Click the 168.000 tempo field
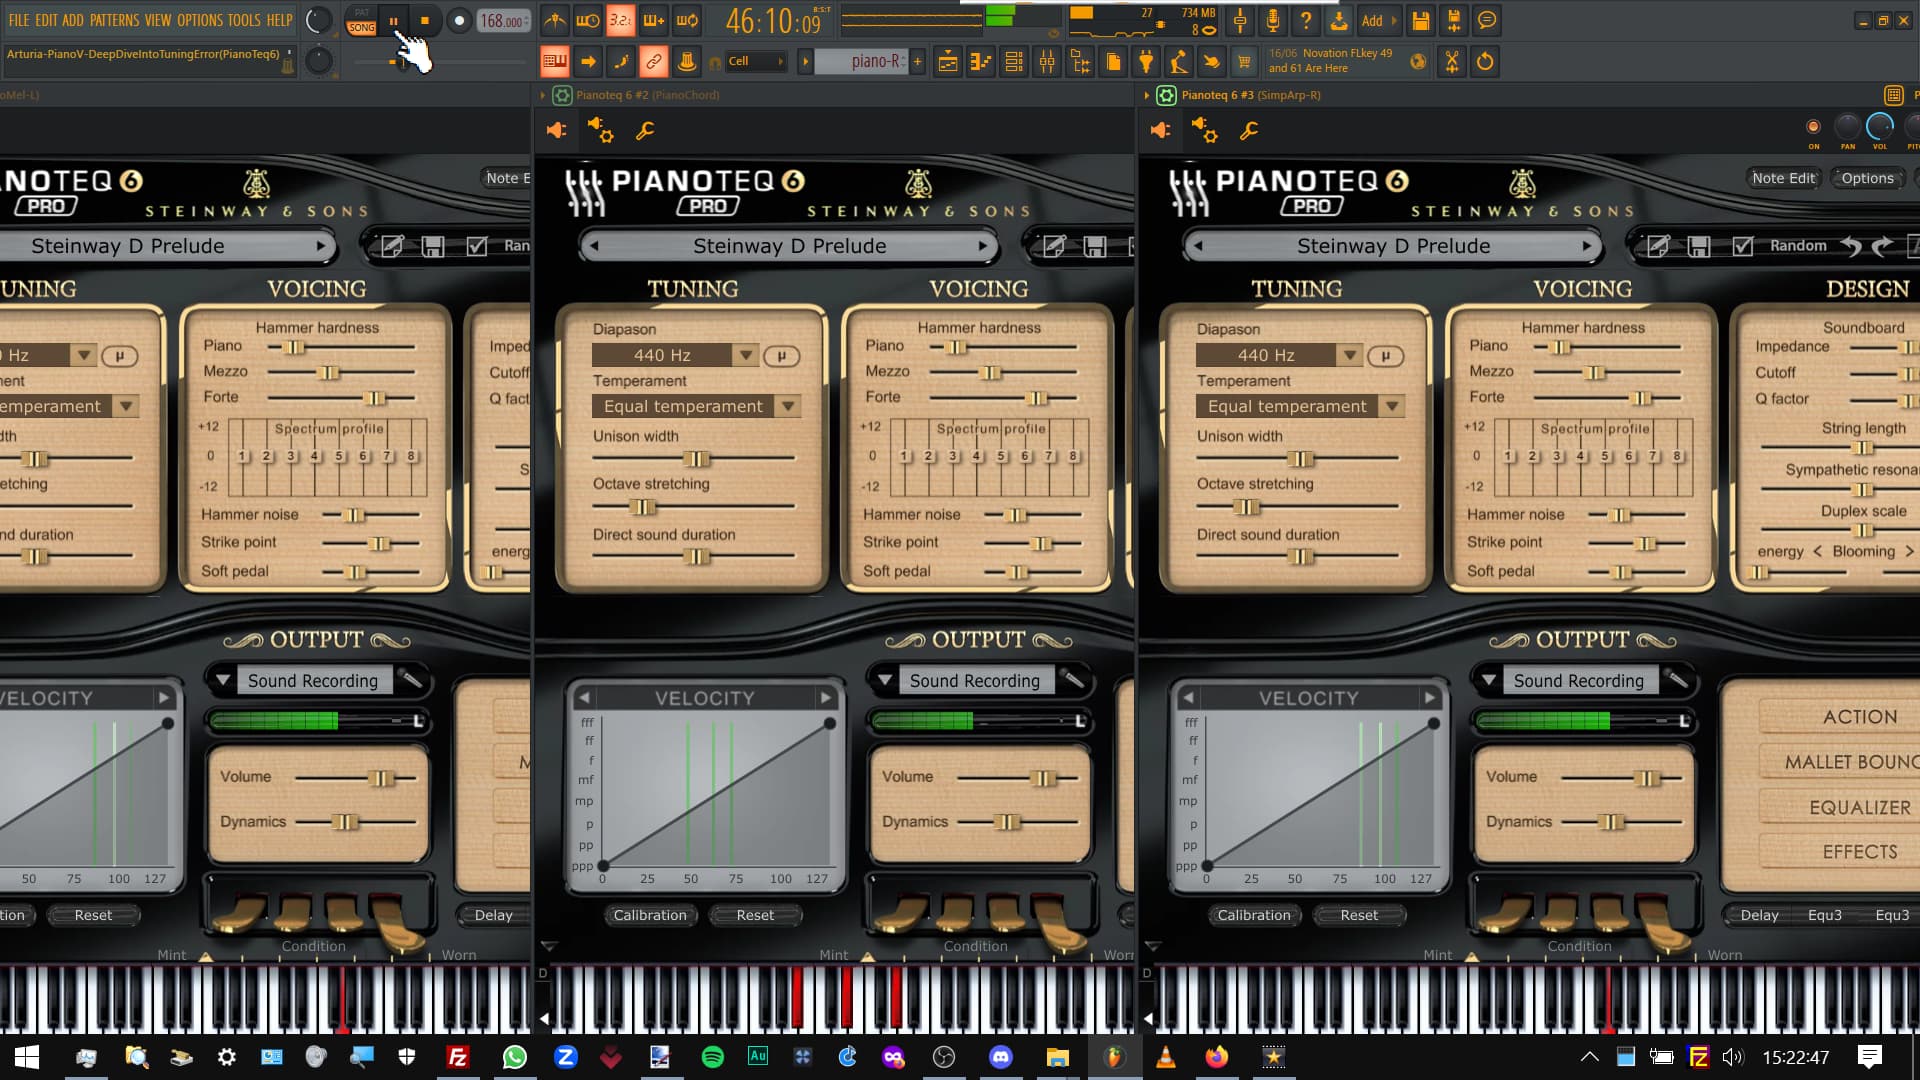The width and height of the screenshot is (1920, 1080). click(504, 20)
